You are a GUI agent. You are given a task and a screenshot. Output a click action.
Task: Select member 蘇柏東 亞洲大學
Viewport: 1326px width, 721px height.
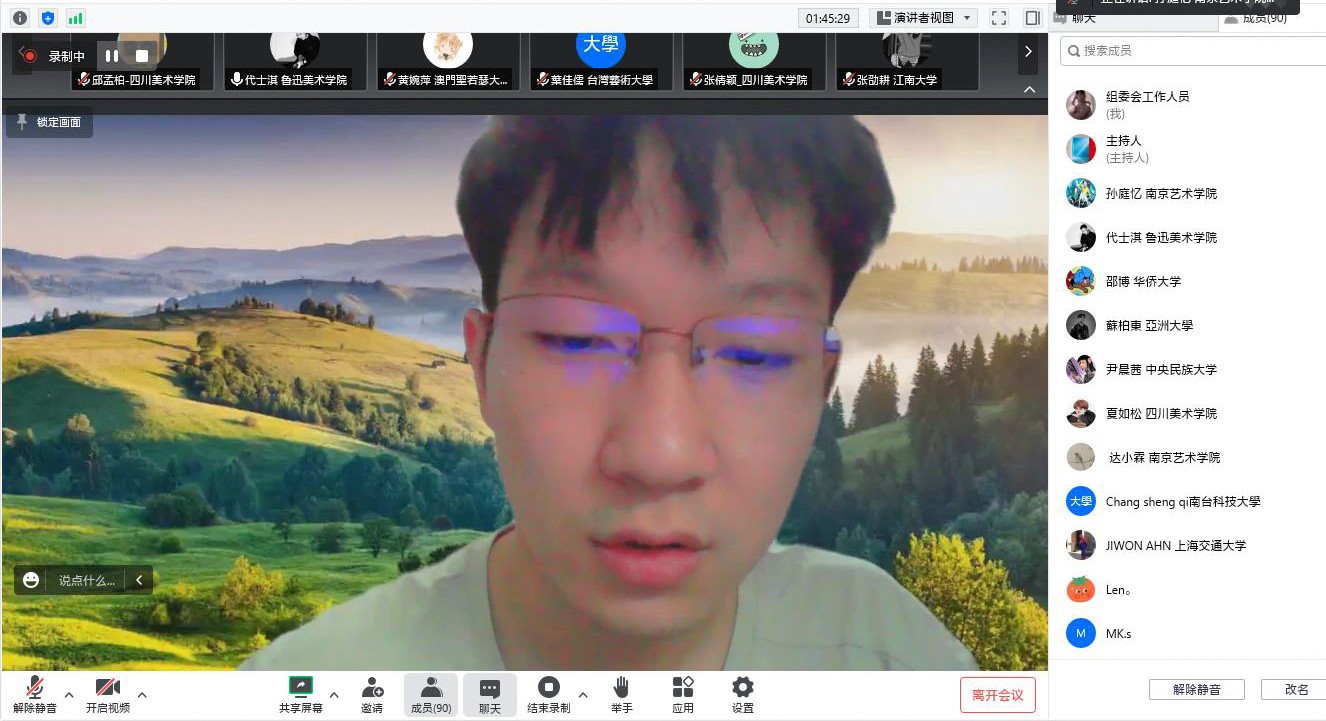[1188, 325]
